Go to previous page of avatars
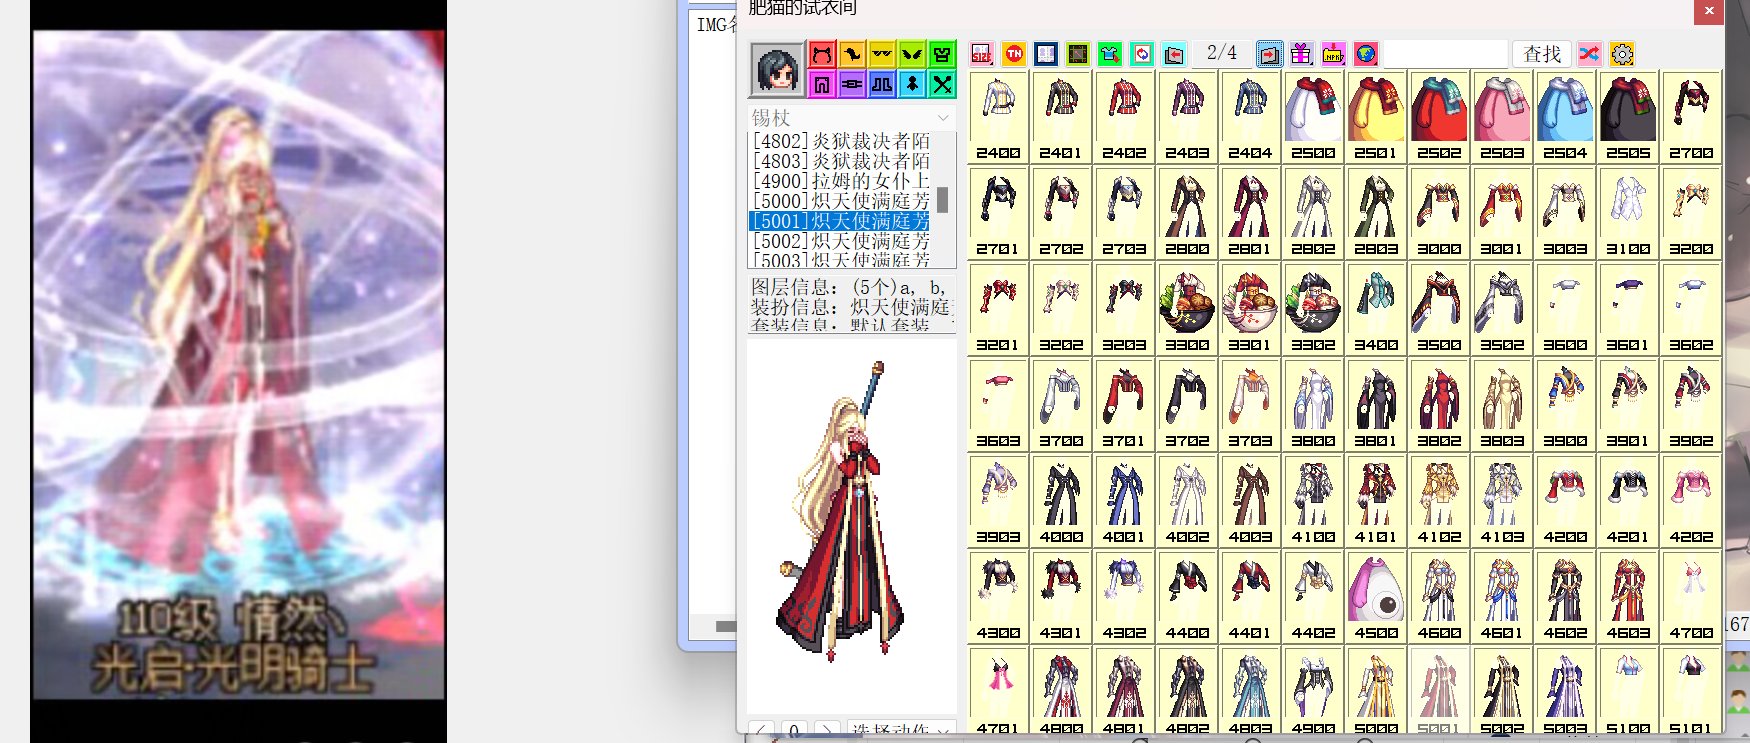 coord(1174,54)
